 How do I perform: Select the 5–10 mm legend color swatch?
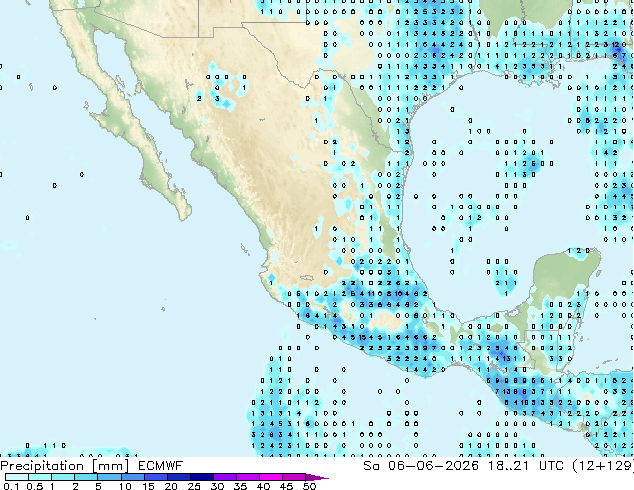click(109, 477)
